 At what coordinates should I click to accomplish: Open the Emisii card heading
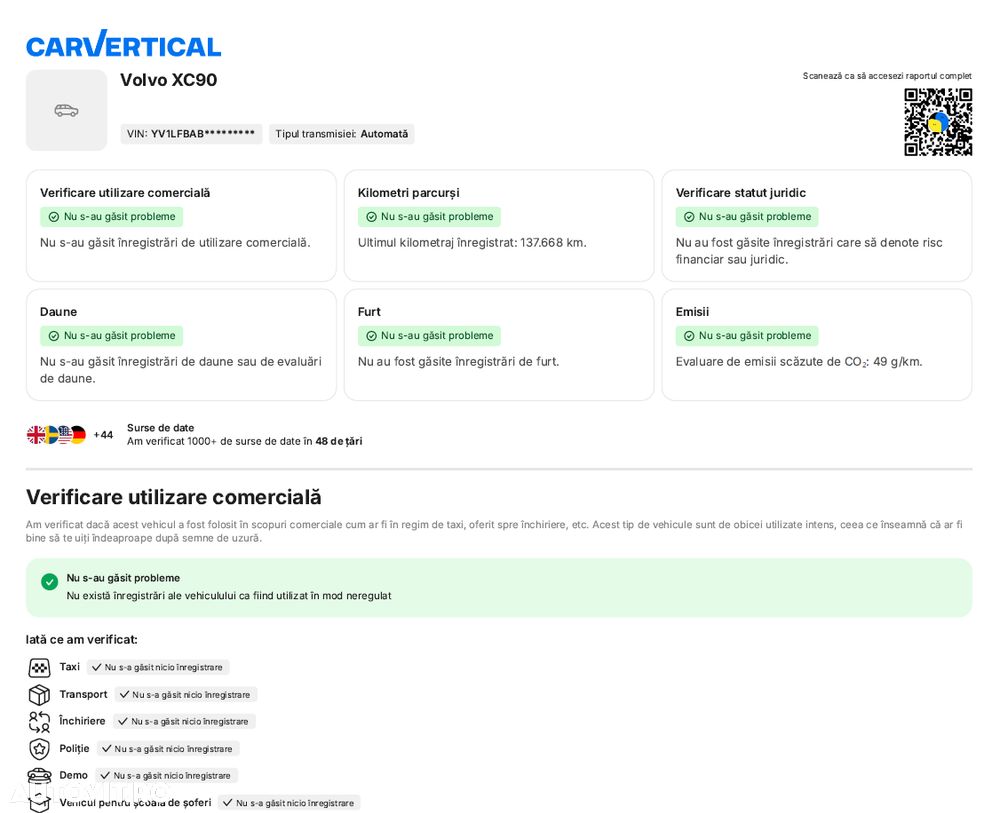[x=693, y=312]
